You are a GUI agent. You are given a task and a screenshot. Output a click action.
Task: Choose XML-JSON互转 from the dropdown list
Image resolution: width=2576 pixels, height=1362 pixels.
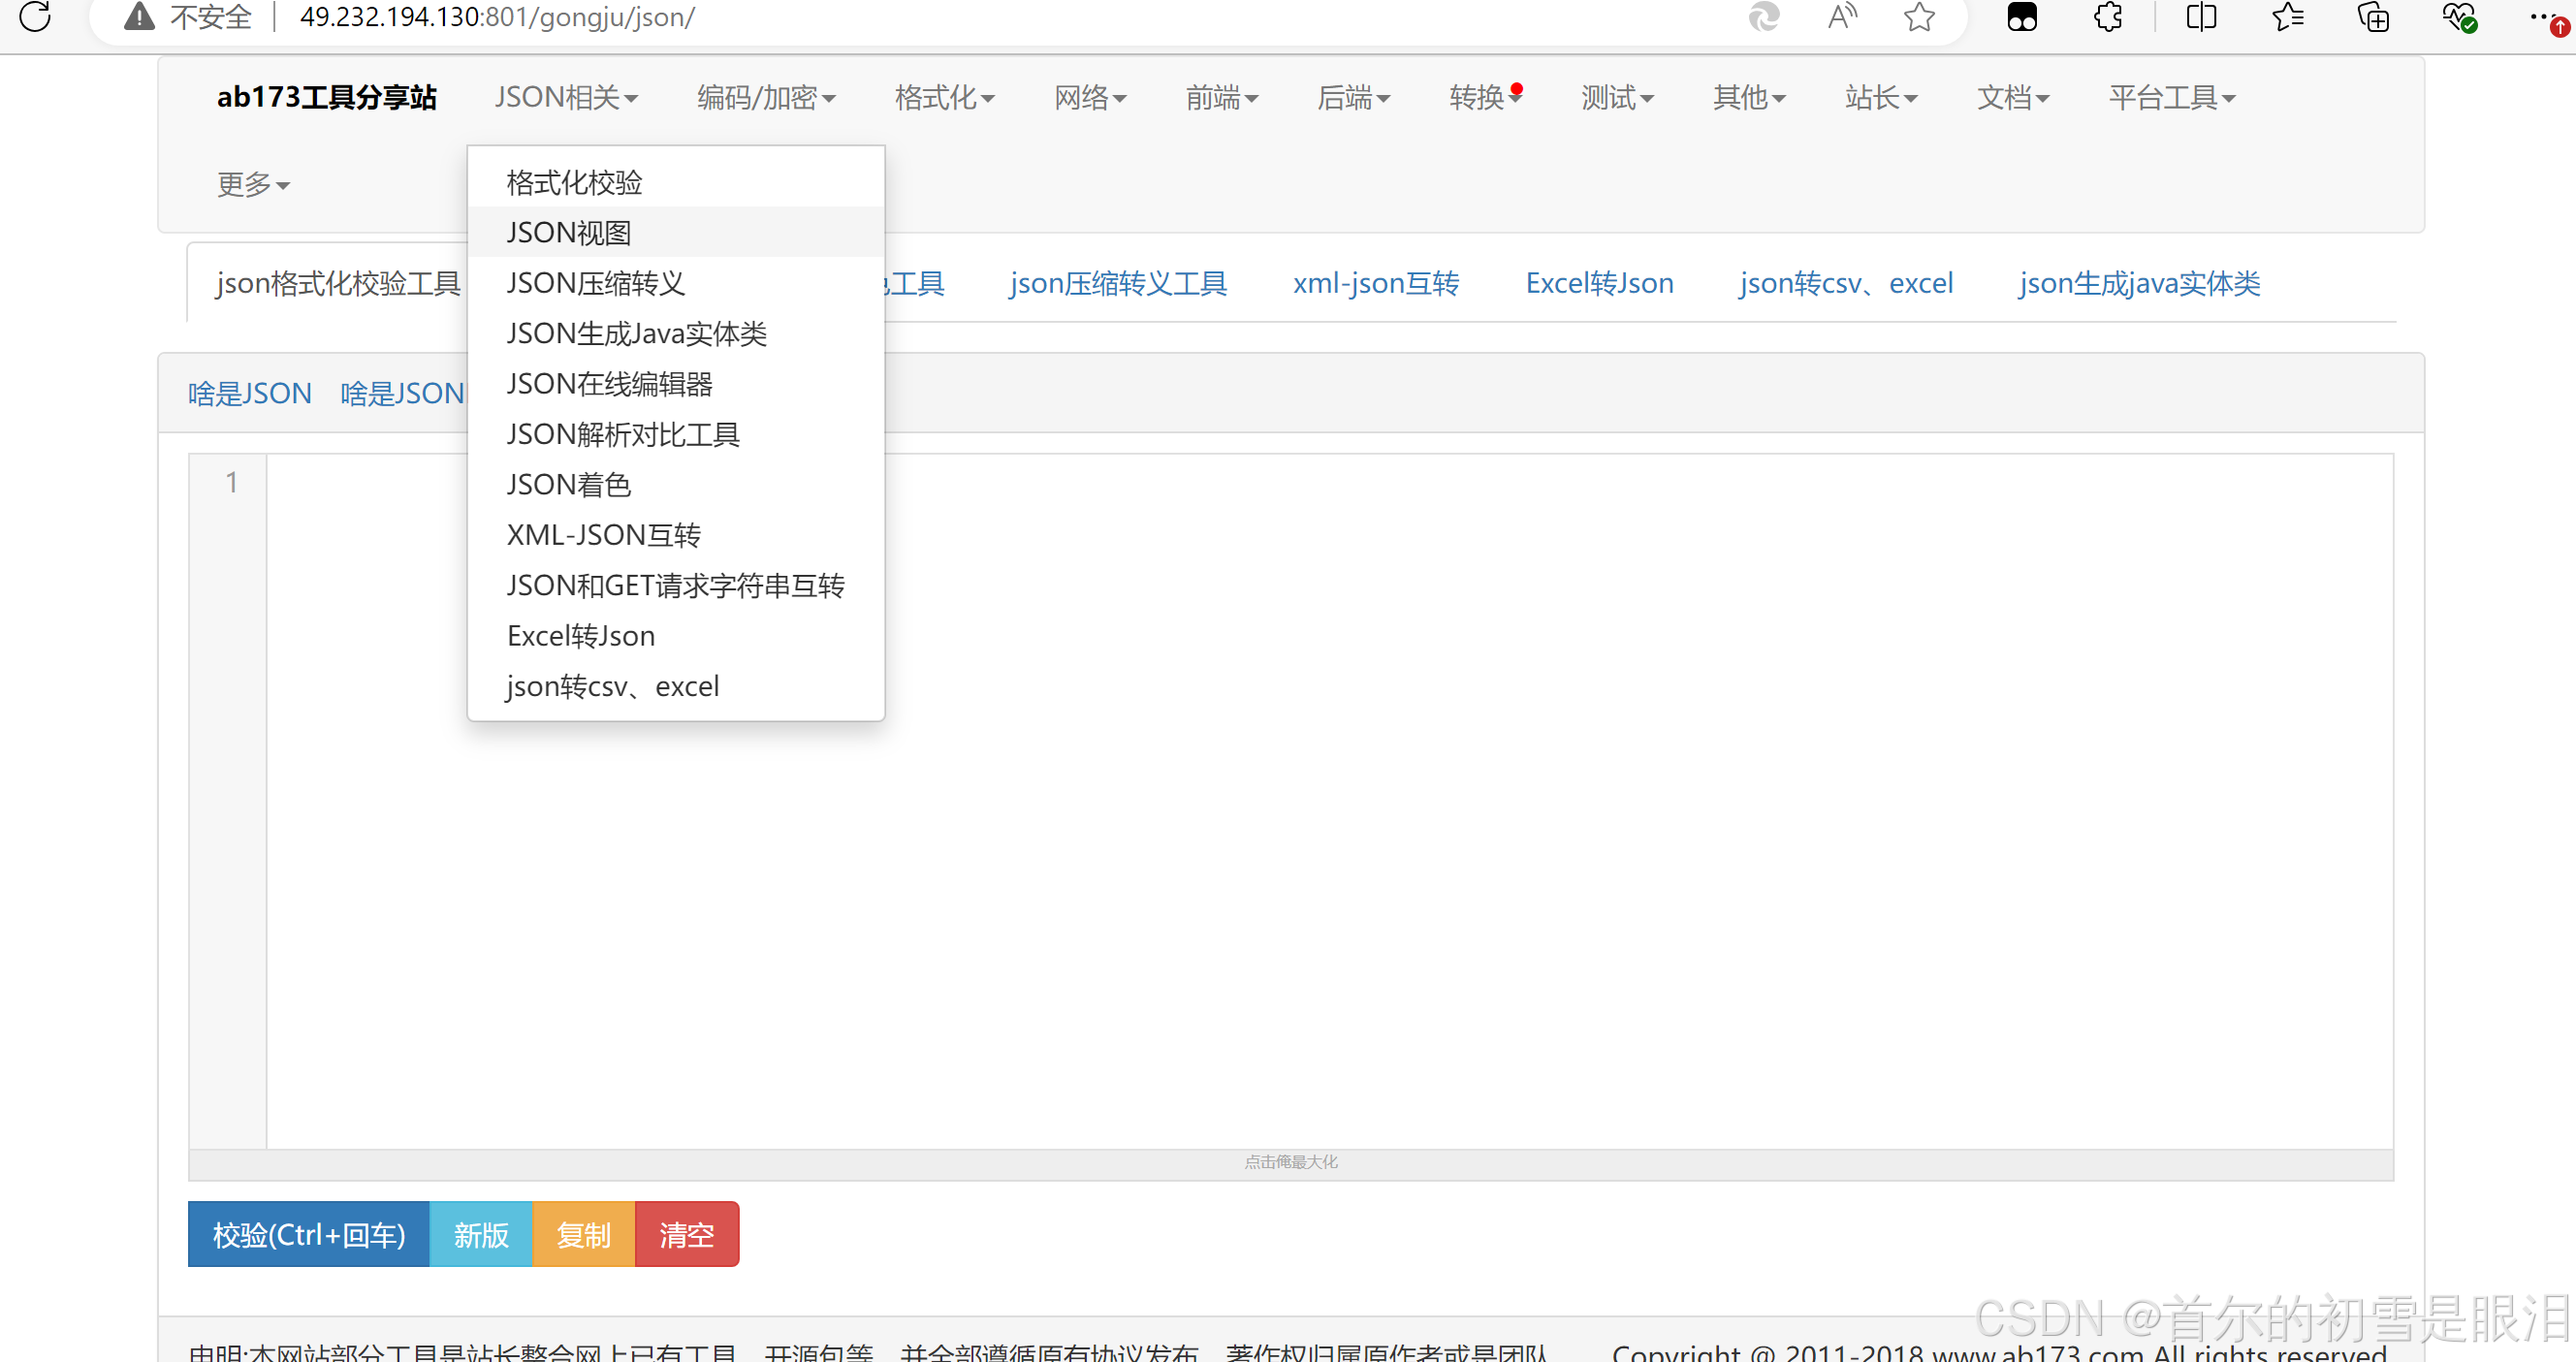[x=604, y=534]
